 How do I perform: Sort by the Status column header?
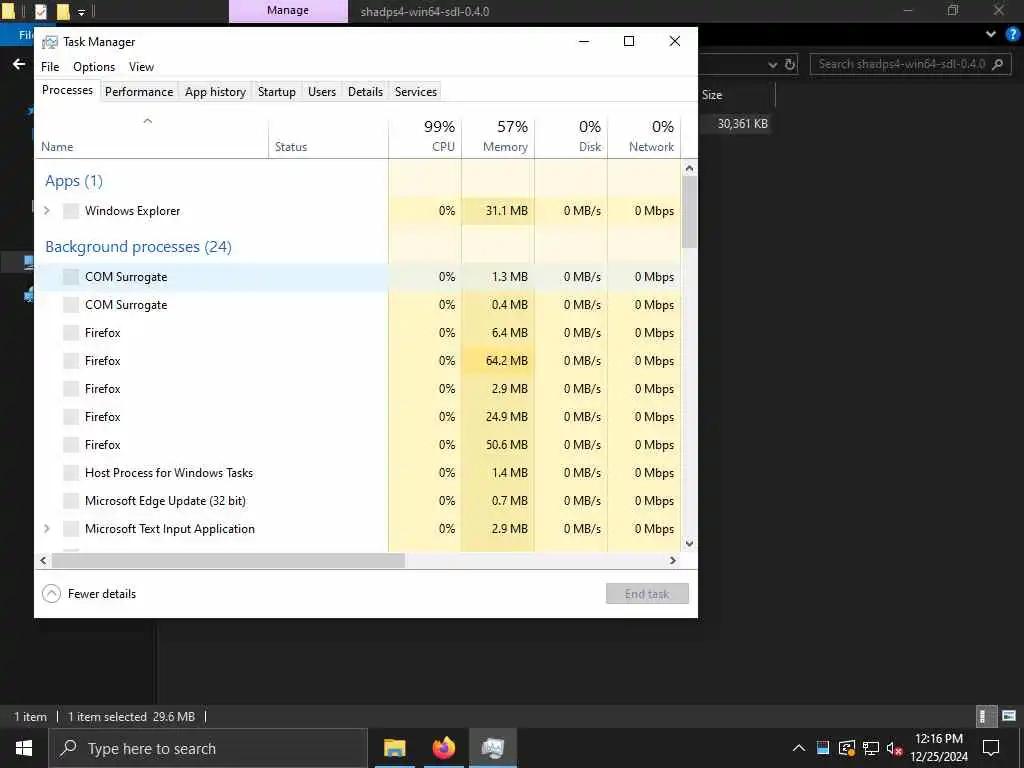[328, 136]
